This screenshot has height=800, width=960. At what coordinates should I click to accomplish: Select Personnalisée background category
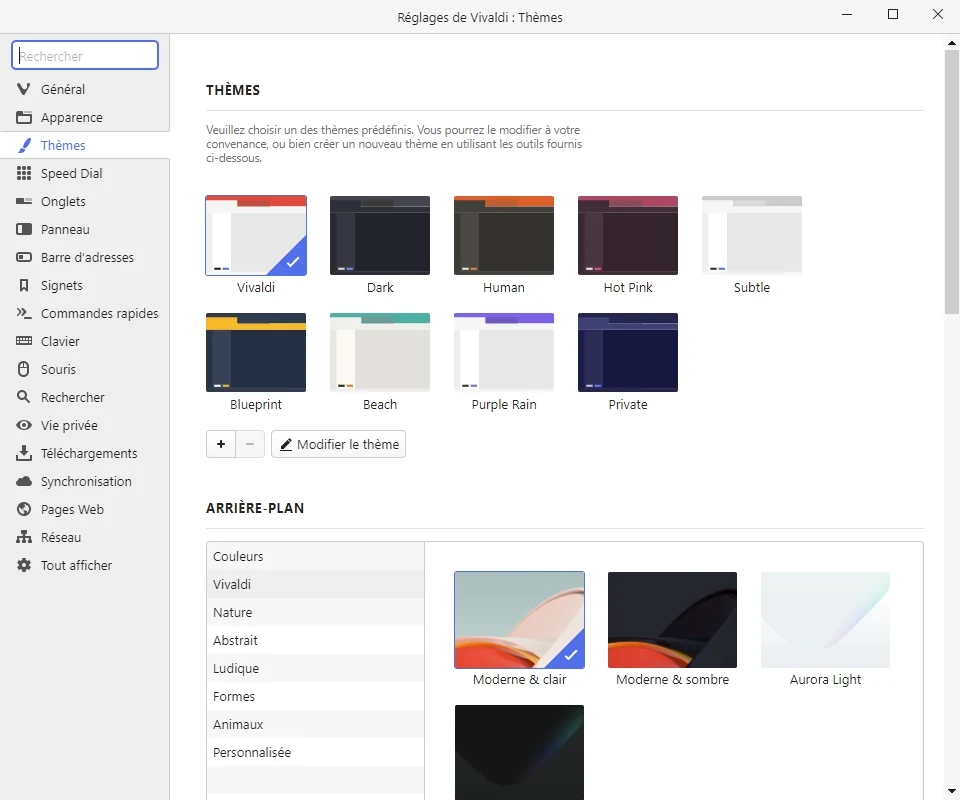pyautogui.click(x=315, y=752)
